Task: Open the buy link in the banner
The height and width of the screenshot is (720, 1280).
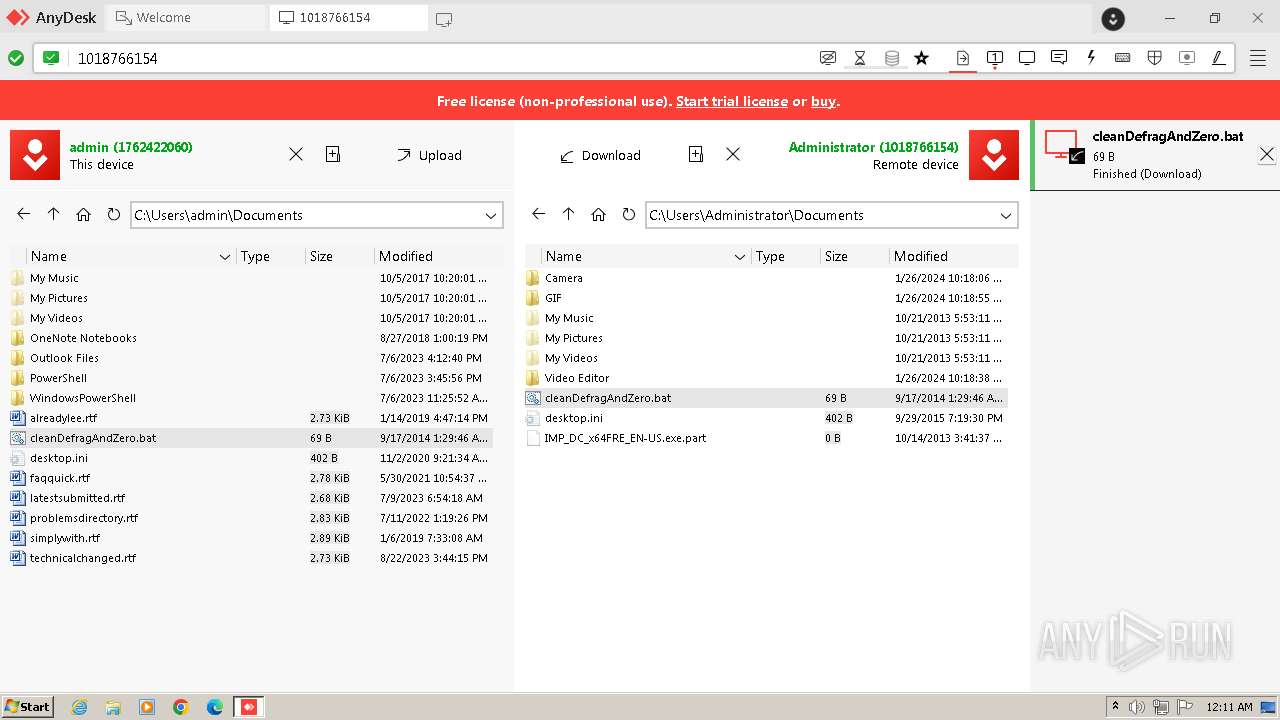Action: click(823, 101)
